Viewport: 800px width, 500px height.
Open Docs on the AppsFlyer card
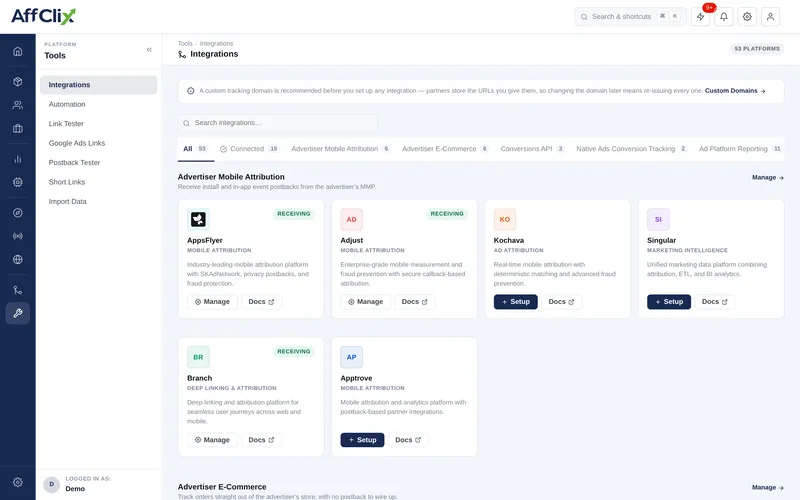point(261,302)
